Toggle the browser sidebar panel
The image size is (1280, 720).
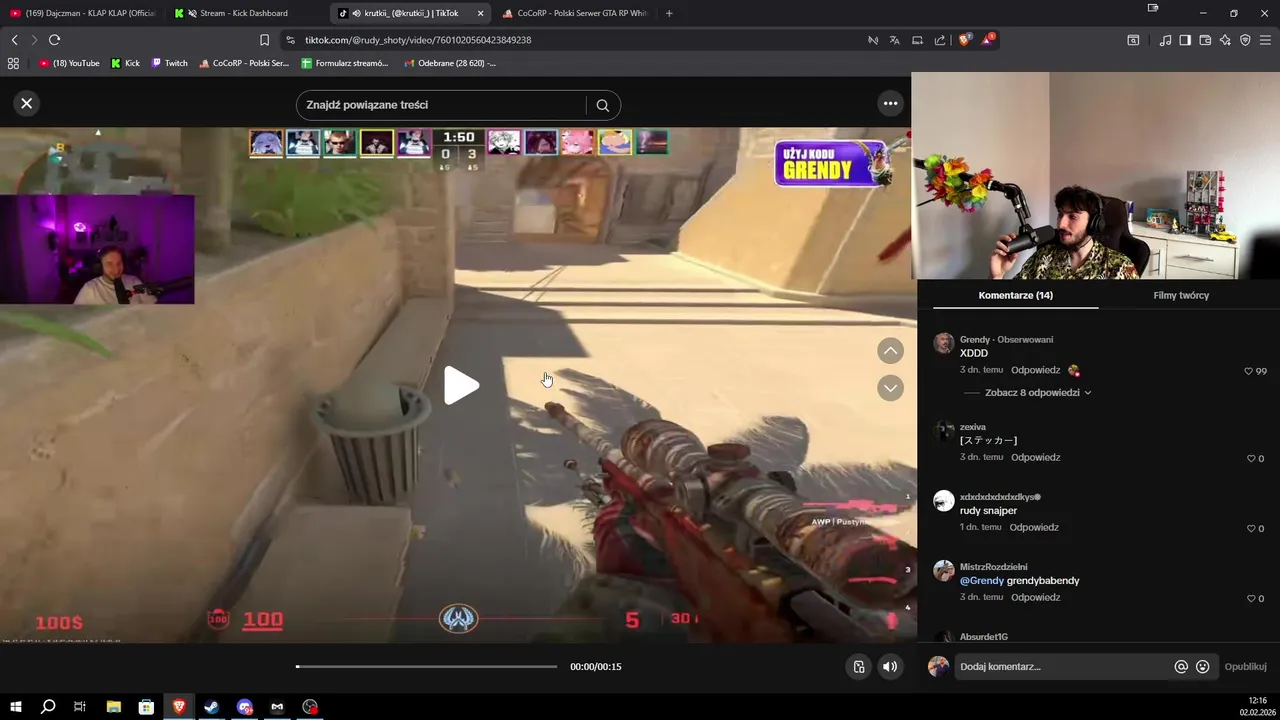coord(1185,40)
